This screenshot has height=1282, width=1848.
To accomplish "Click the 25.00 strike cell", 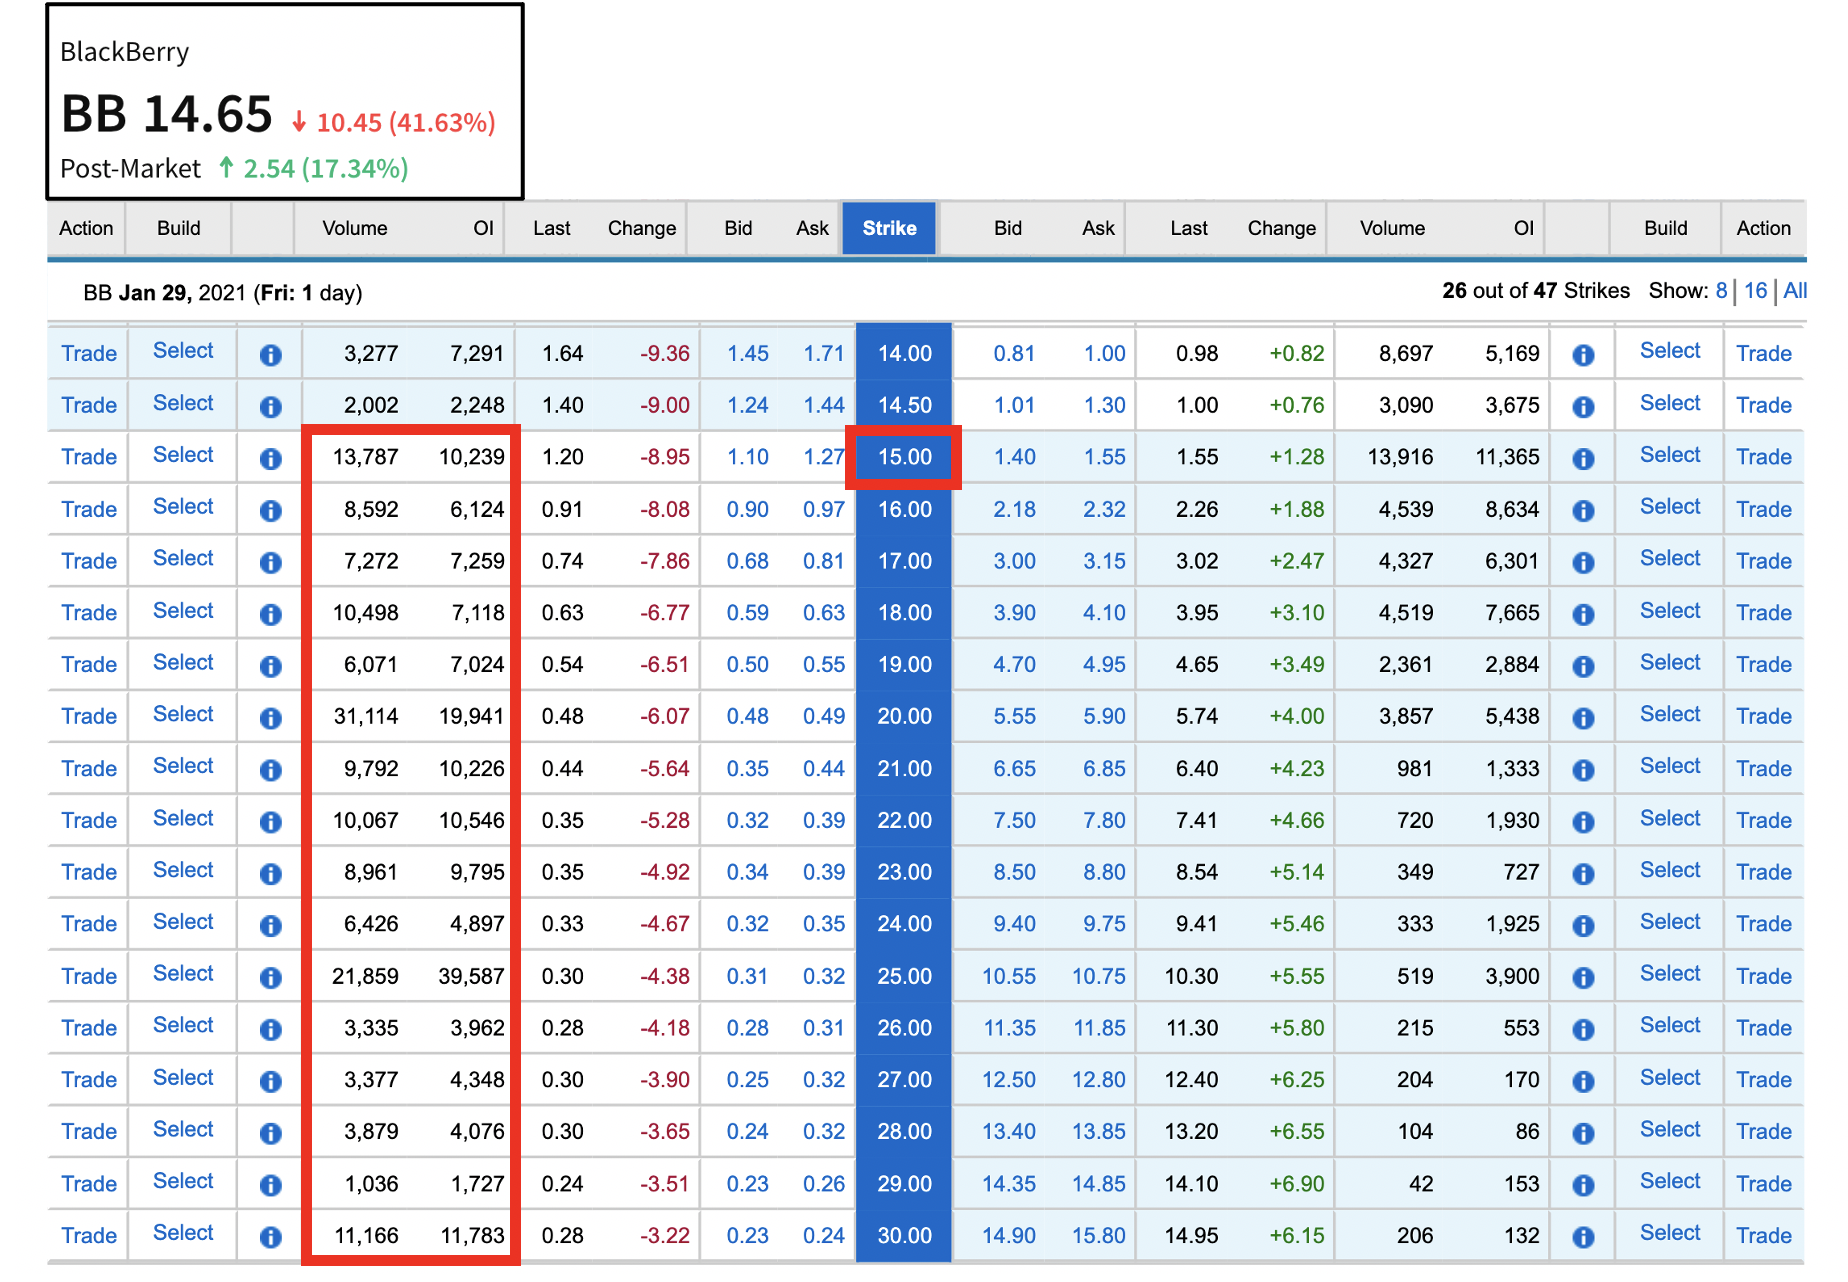I will point(904,976).
